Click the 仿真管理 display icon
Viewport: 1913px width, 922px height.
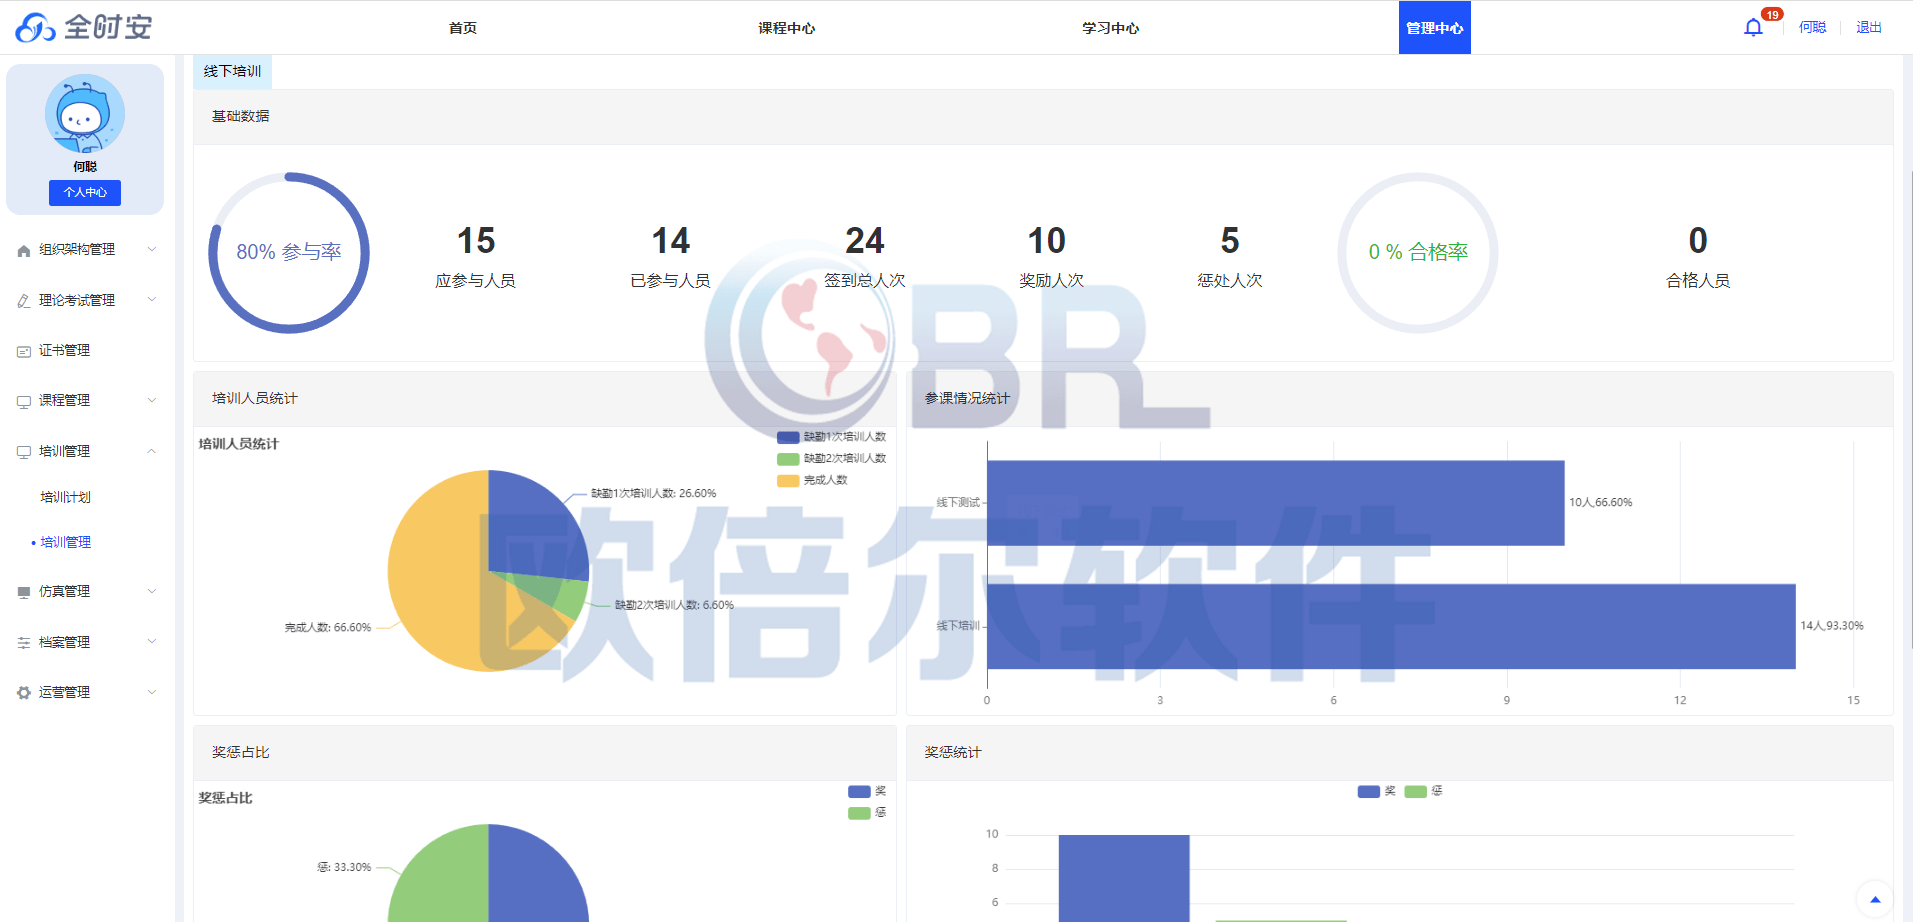click(24, 592)
